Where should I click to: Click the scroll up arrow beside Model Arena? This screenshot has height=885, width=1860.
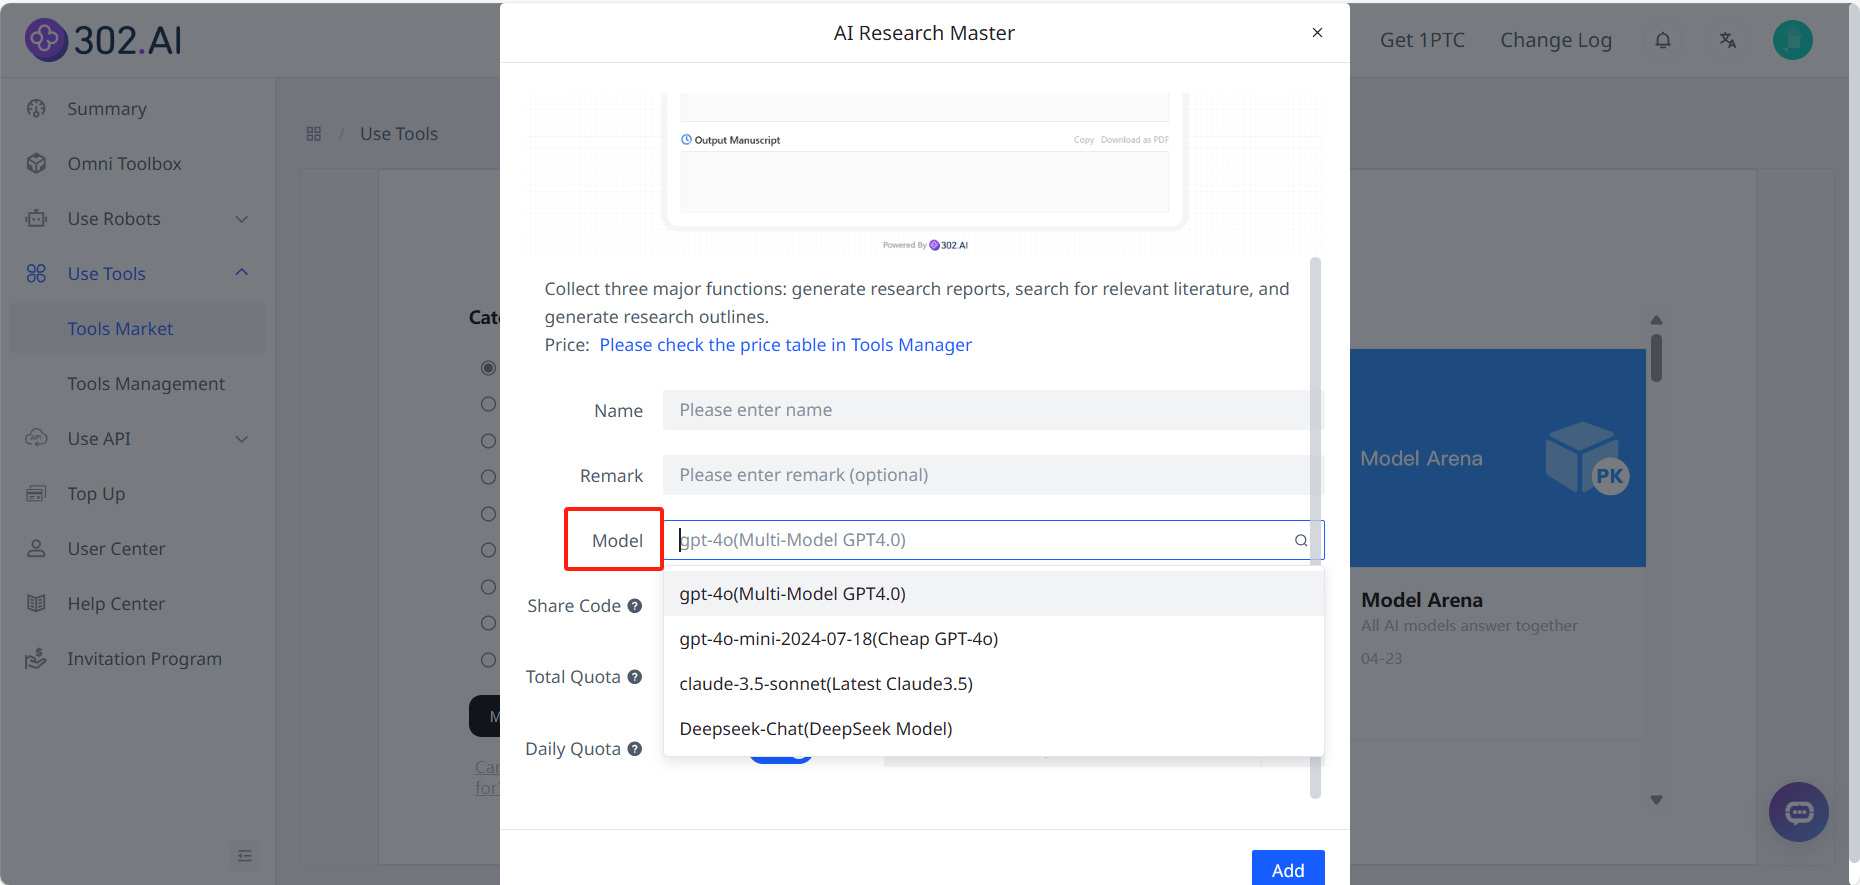click(1656, 320)
